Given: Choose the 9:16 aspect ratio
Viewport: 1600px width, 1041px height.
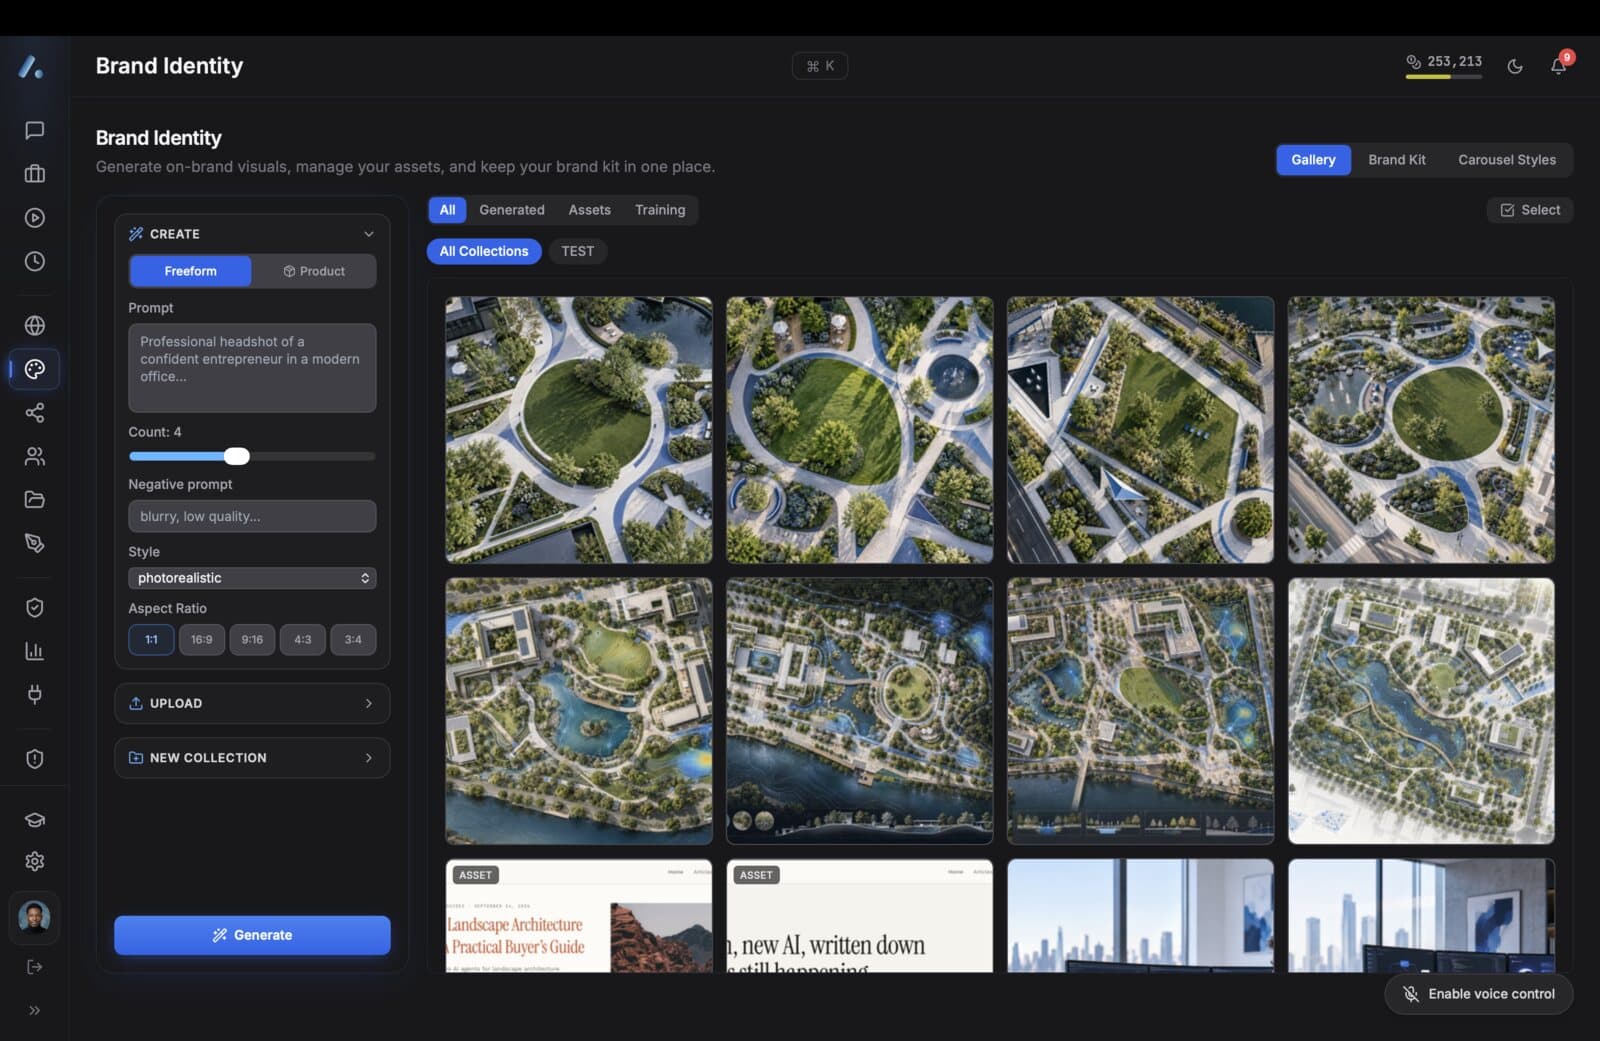Looking at the screenshot, I should 252,639.
